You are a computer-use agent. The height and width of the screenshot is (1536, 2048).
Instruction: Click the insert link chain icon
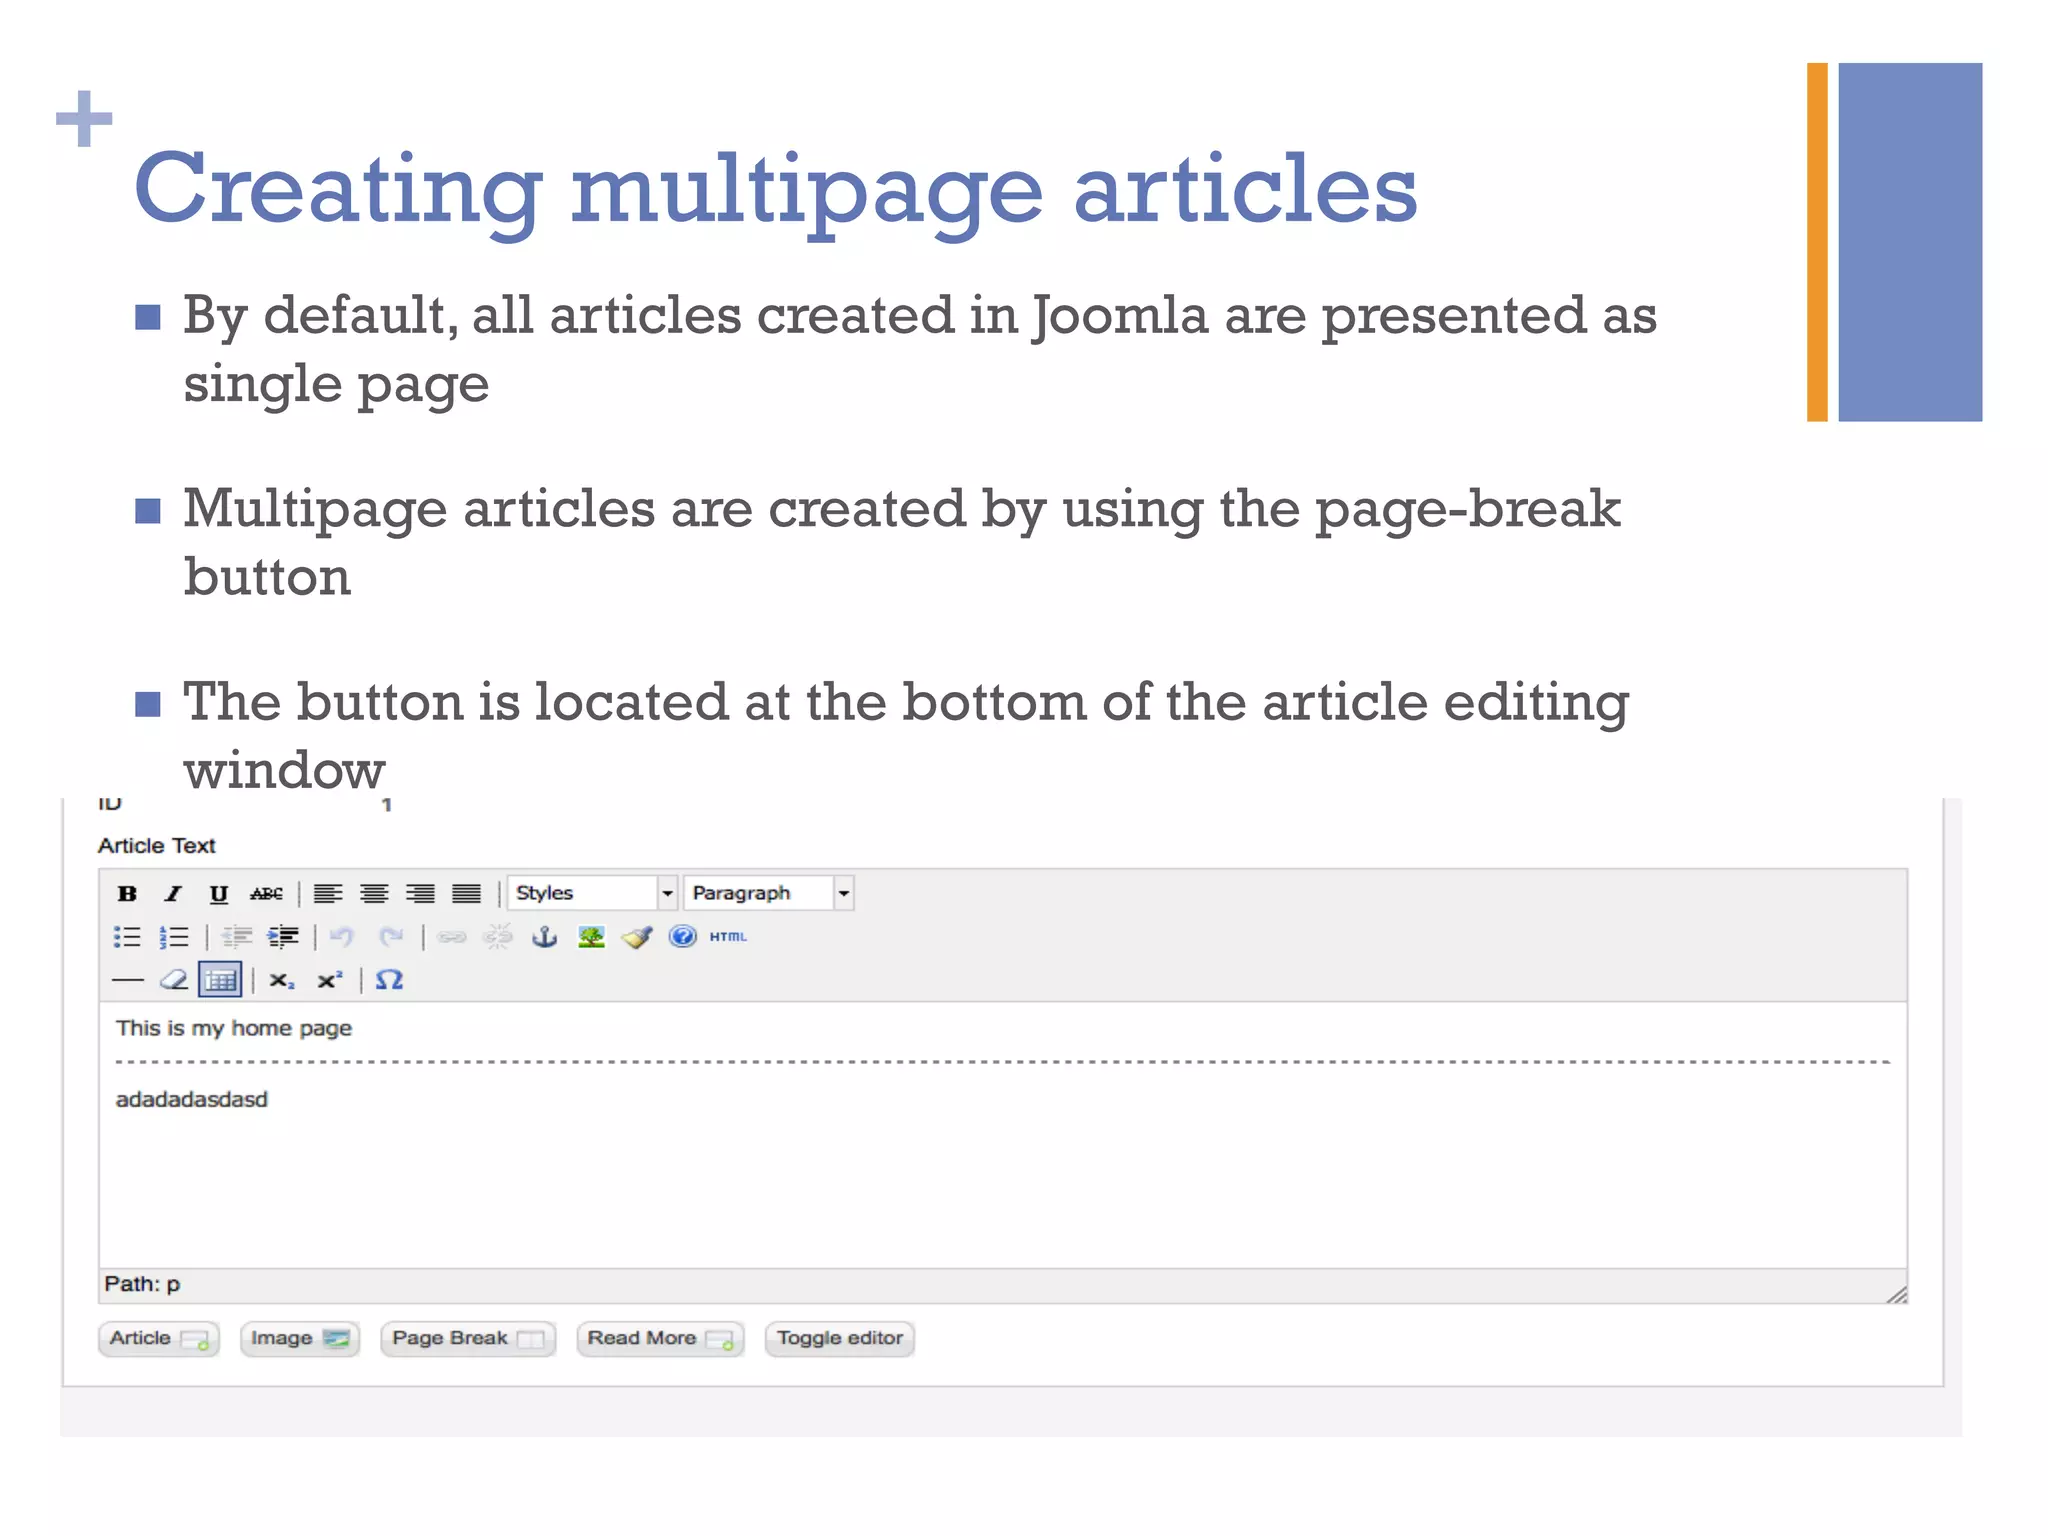pyautogui.click(x=452, y=937)
